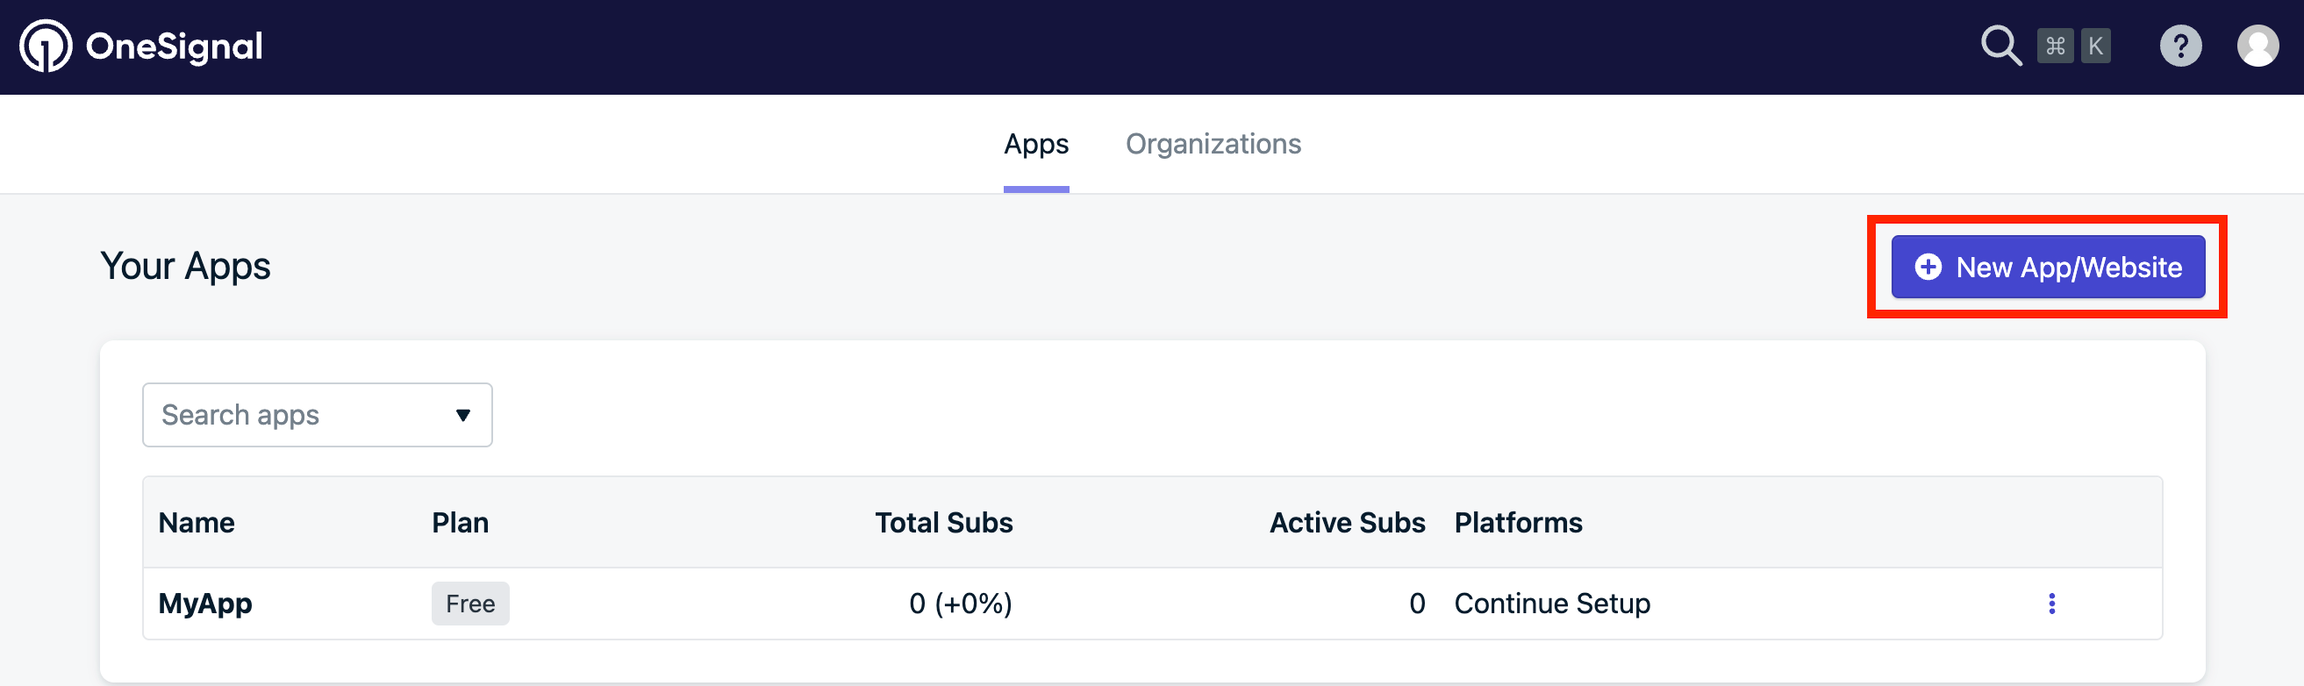Open the help question mark icon

pyautogui.click(x=2181, y=46)
